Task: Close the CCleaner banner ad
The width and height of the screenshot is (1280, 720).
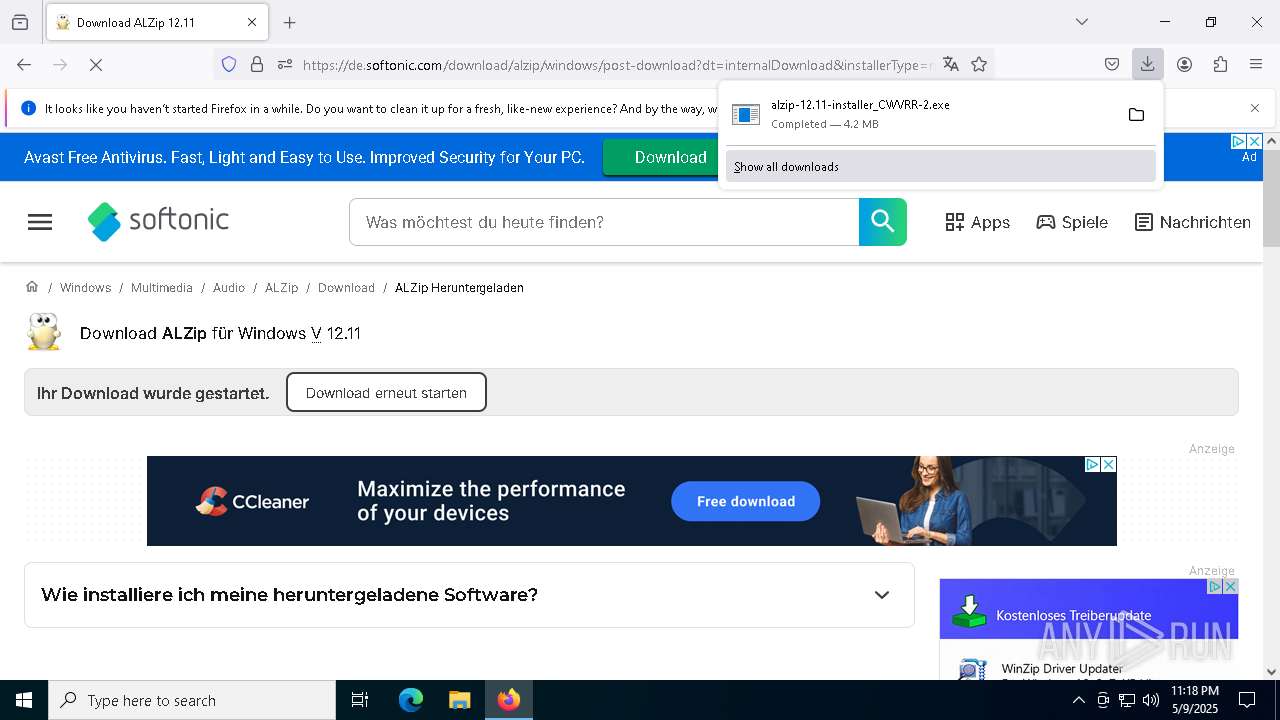Action: point(1108,464)
